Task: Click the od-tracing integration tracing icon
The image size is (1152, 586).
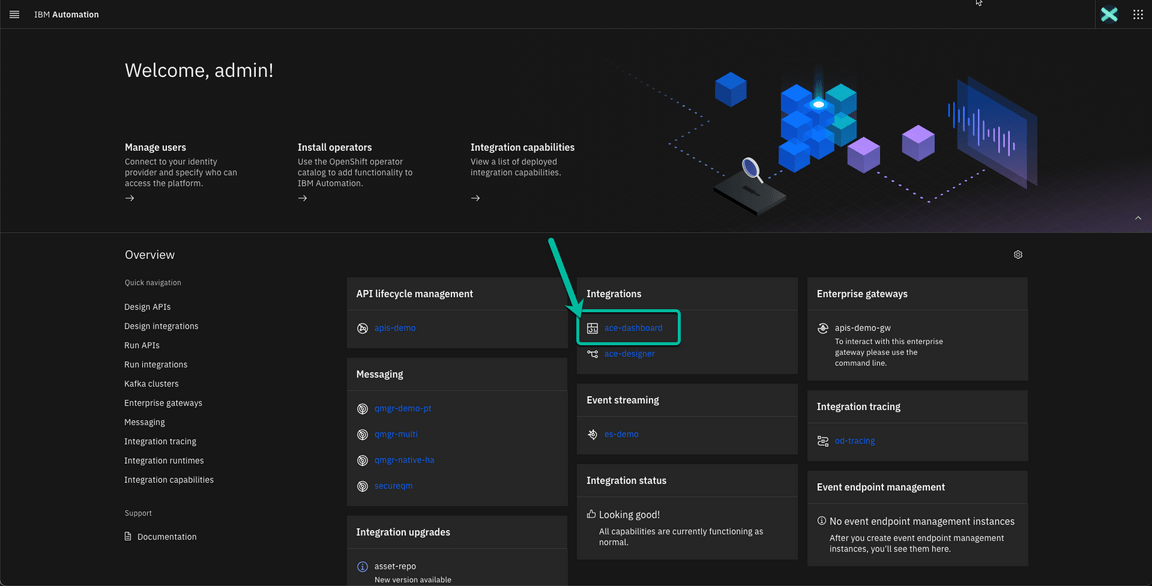Action: coord(822,440)
